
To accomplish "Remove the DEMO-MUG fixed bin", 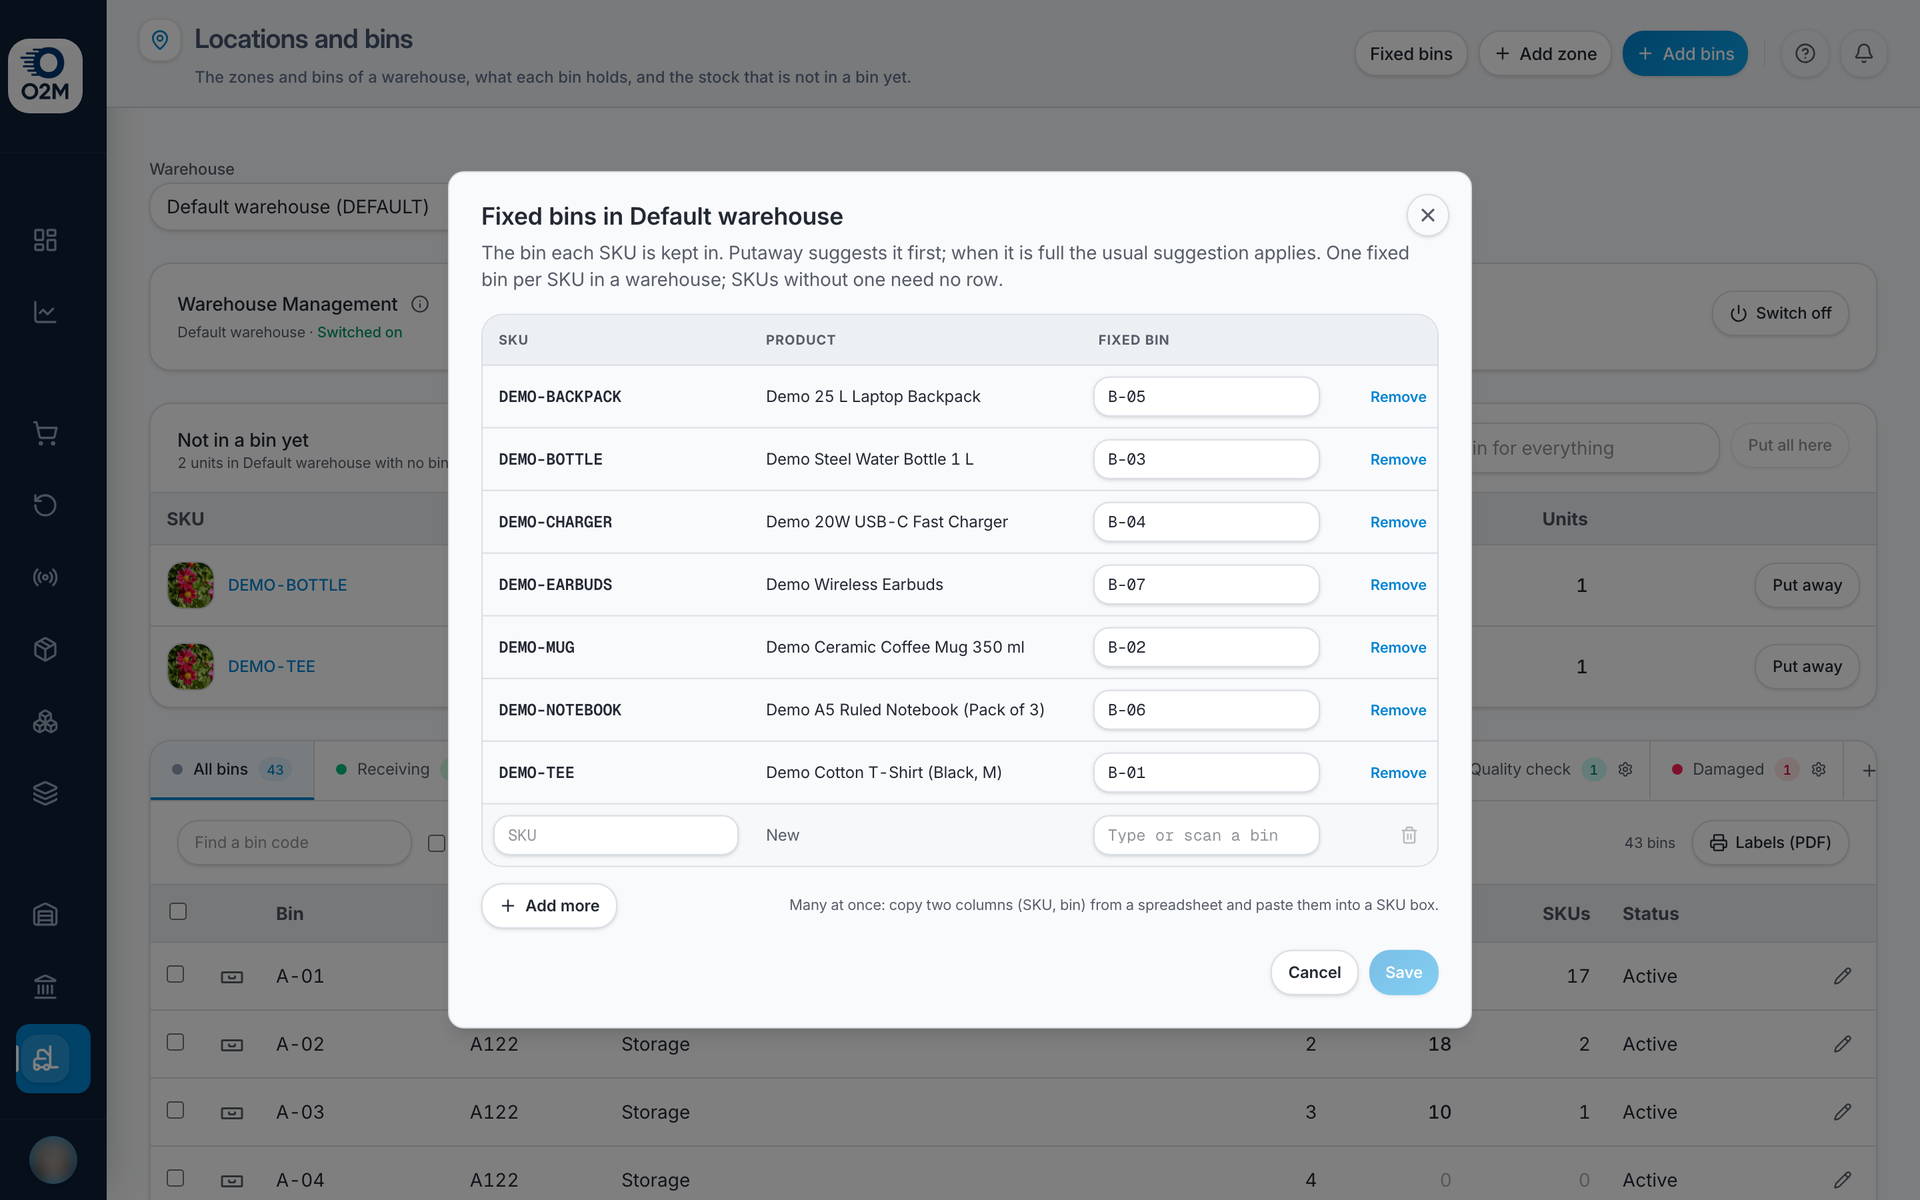I will coord(1398,648).
